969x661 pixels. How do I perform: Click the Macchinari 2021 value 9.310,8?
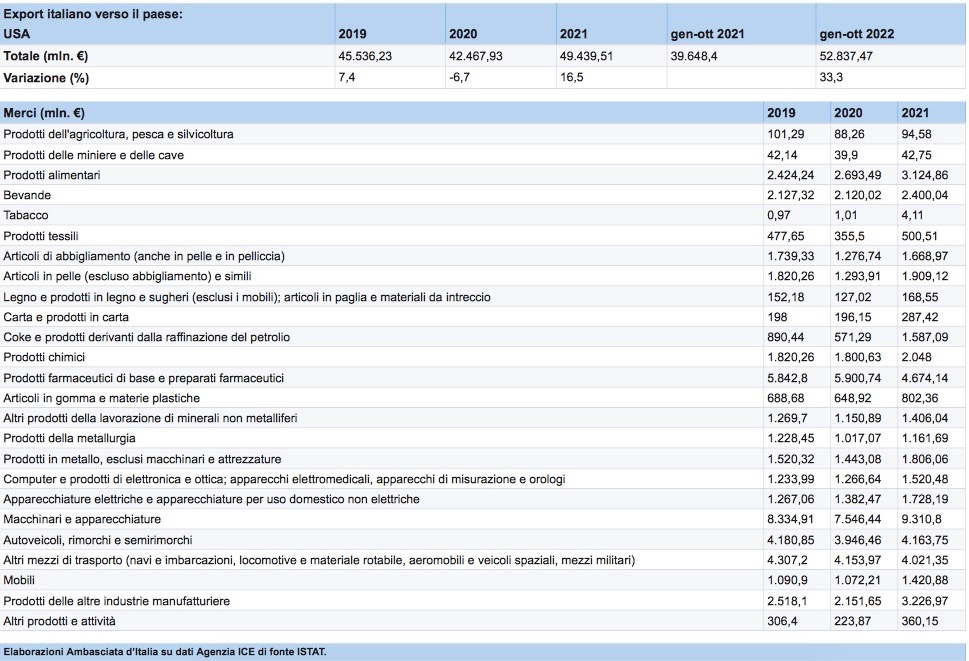coord(921,520)
